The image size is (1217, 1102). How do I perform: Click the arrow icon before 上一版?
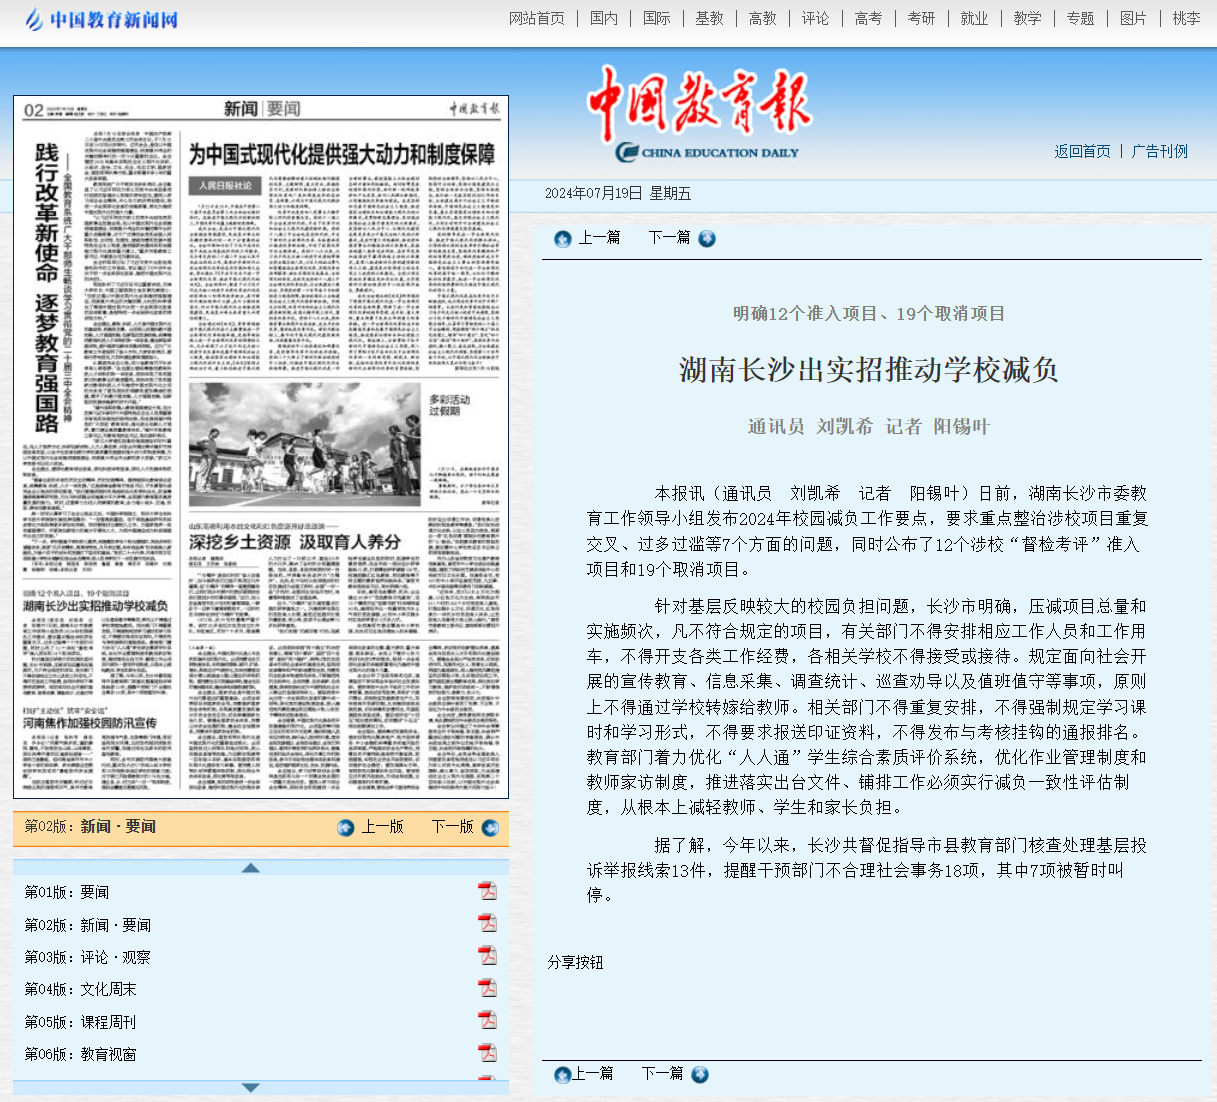[x=346, y=828]
